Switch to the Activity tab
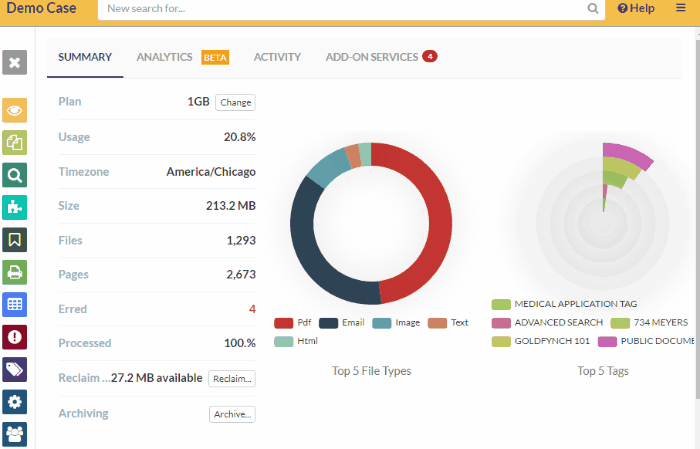This screenshot has width=700, height=449. tap(277, 57)
